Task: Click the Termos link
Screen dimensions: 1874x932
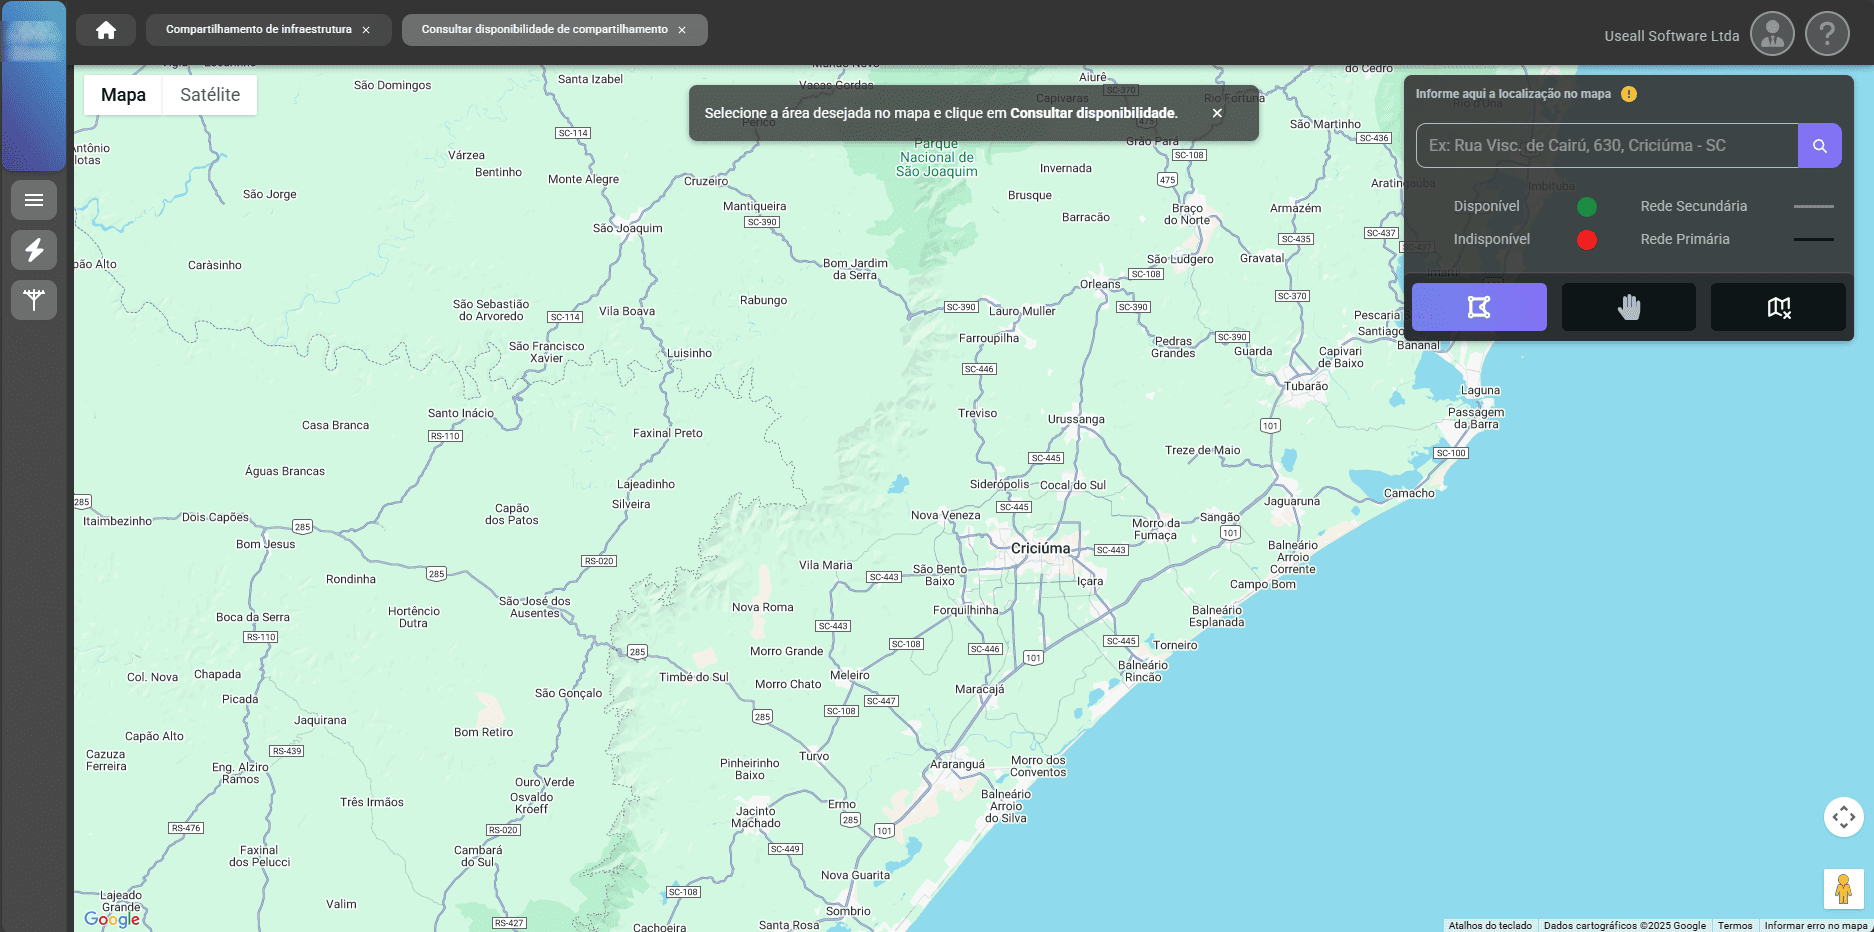Action: point(1734,925)
